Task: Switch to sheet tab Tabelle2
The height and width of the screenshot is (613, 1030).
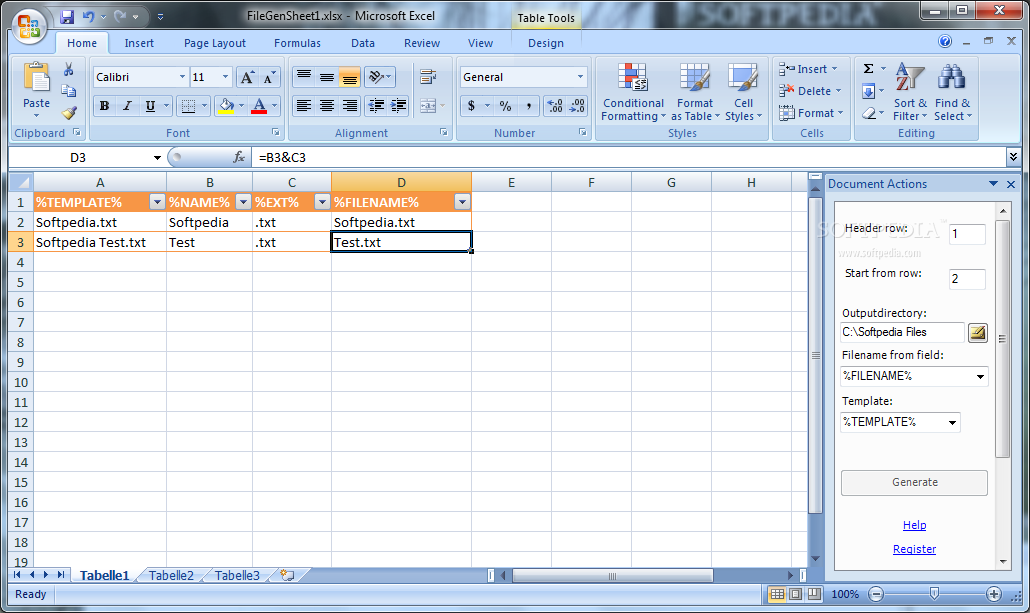Action: (171, 576)
